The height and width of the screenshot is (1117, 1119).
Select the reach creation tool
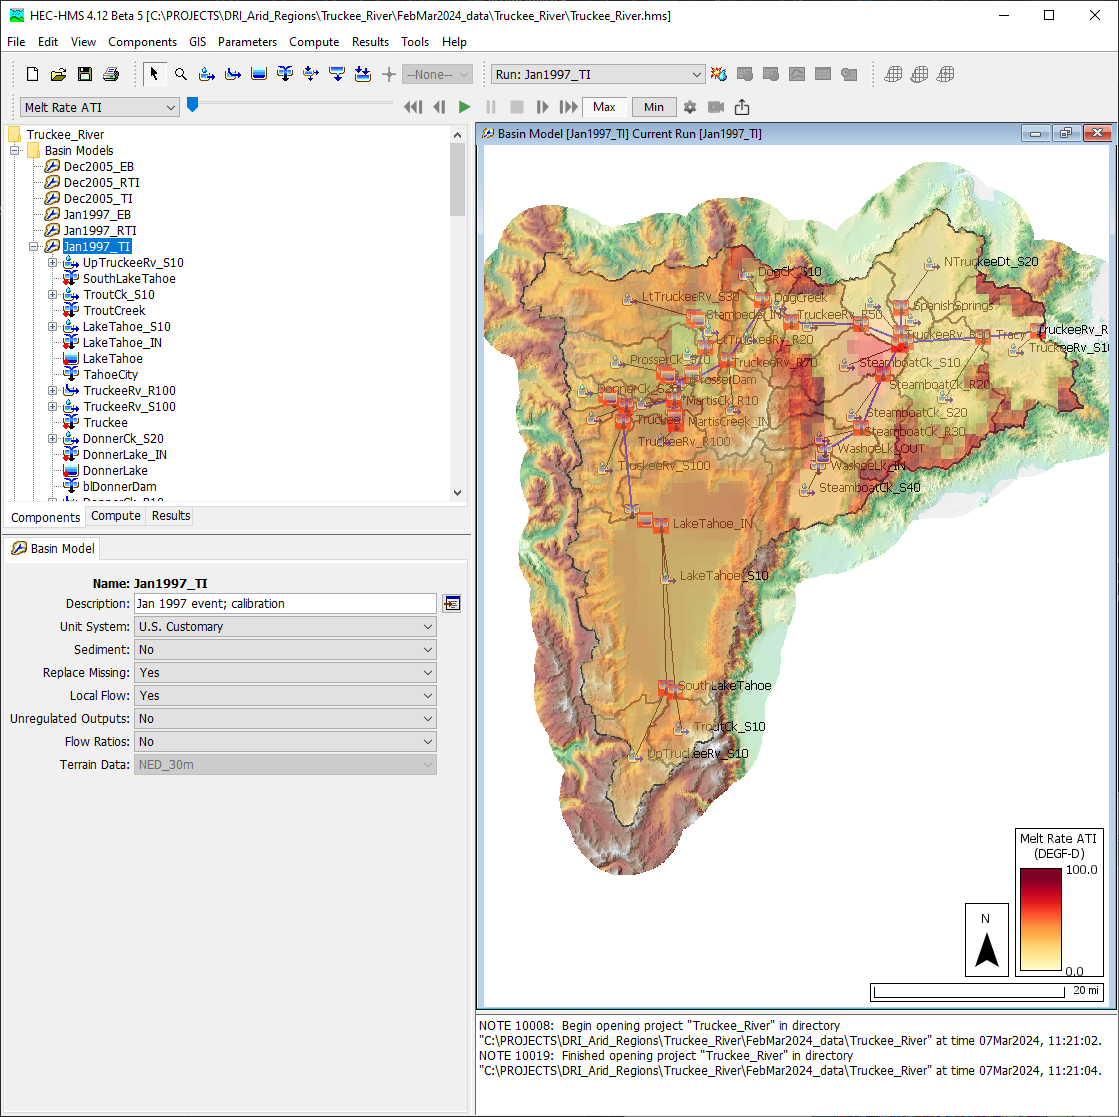point(233,74)
